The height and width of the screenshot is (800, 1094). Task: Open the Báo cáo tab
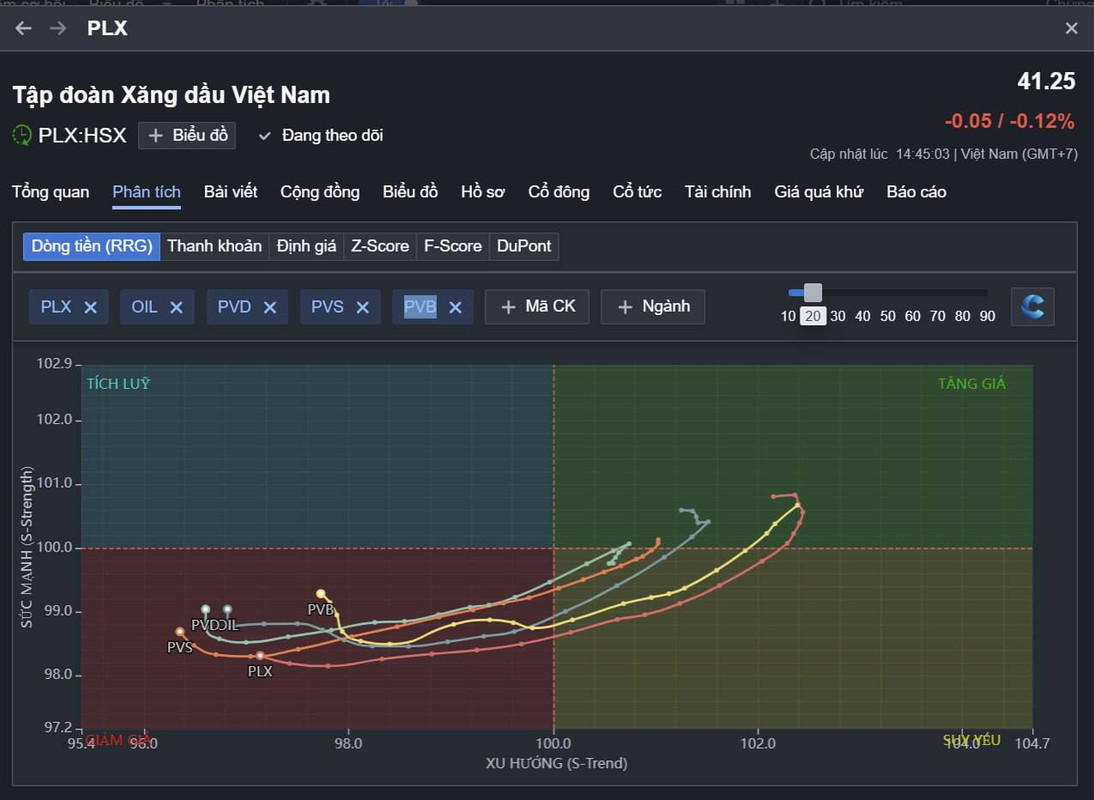point(916,192)
